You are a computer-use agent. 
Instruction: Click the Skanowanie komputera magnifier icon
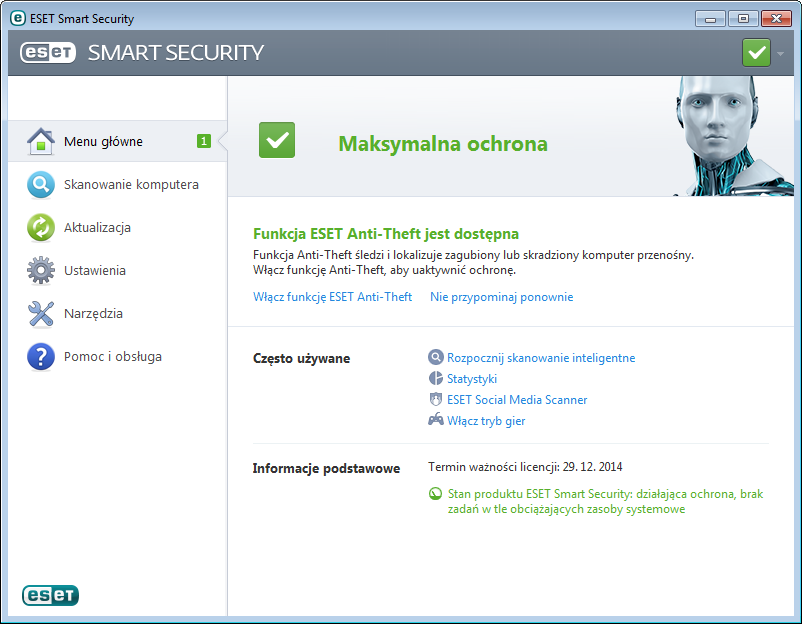coord(41,185)
